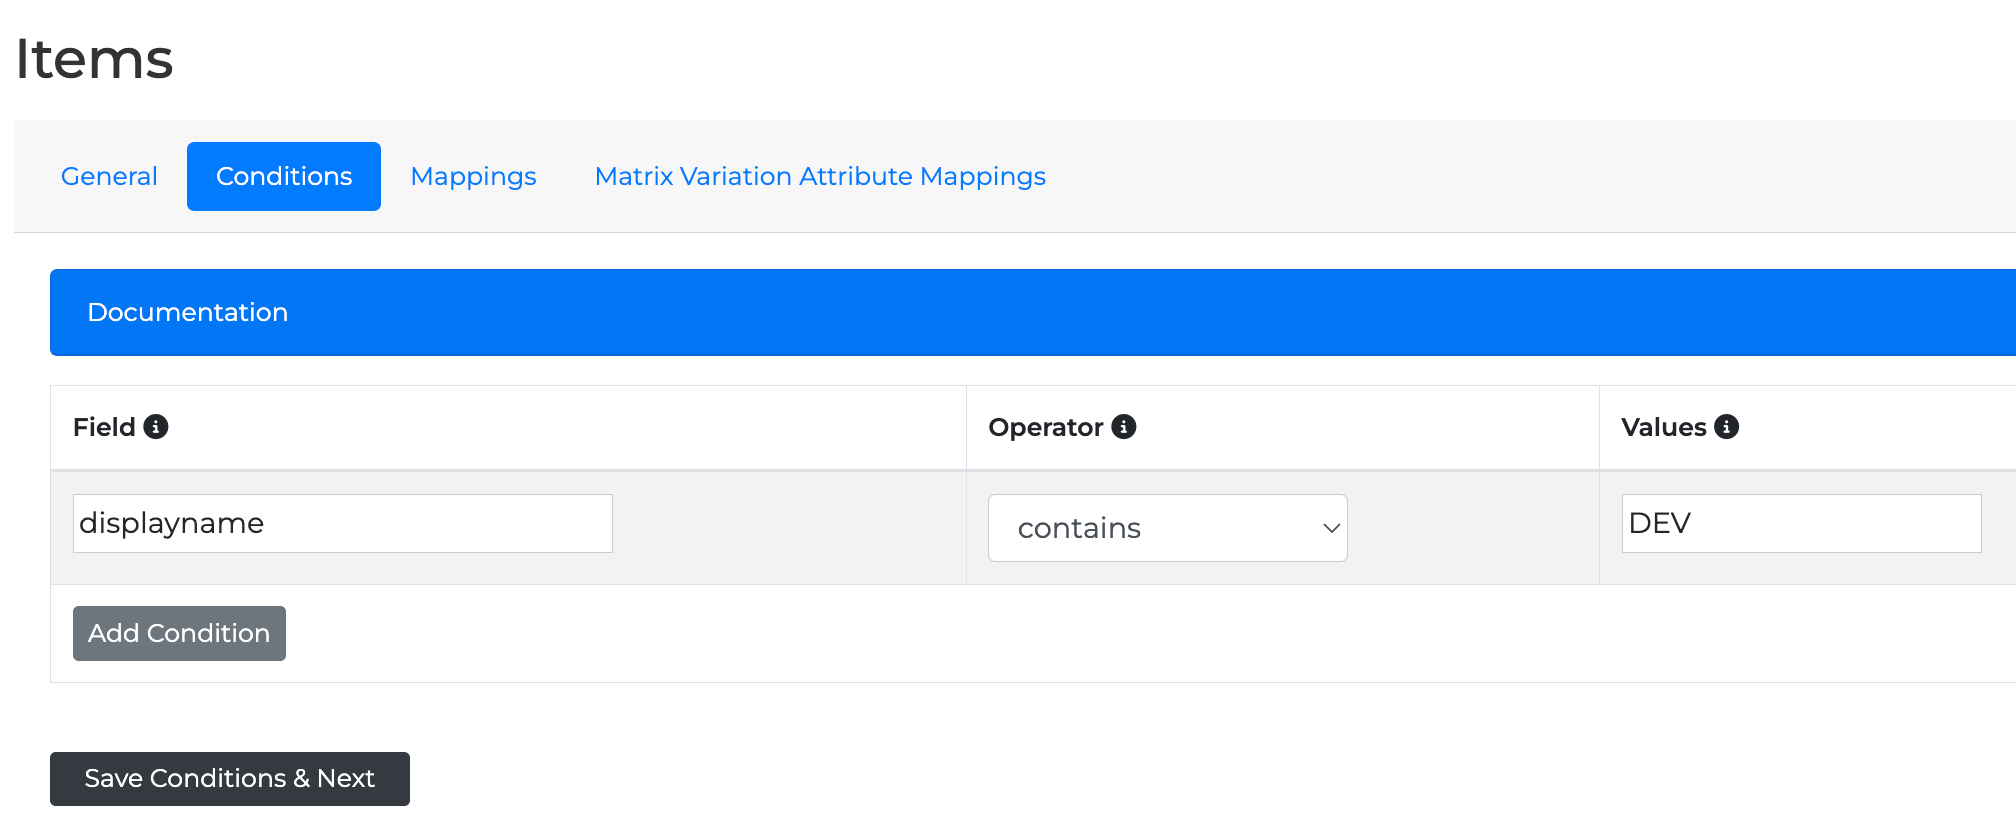Open the 'contains' operator dropdown

click(x=1150, y=528)
